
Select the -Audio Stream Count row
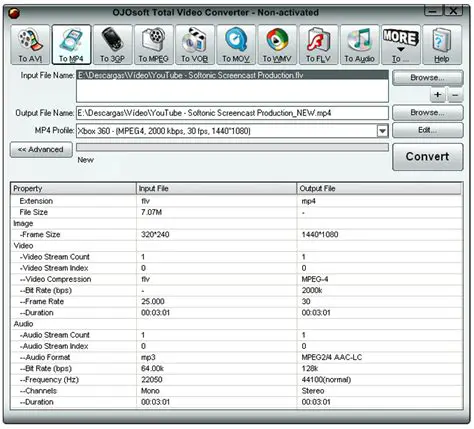pyautogui.click(x=236, y=335)
